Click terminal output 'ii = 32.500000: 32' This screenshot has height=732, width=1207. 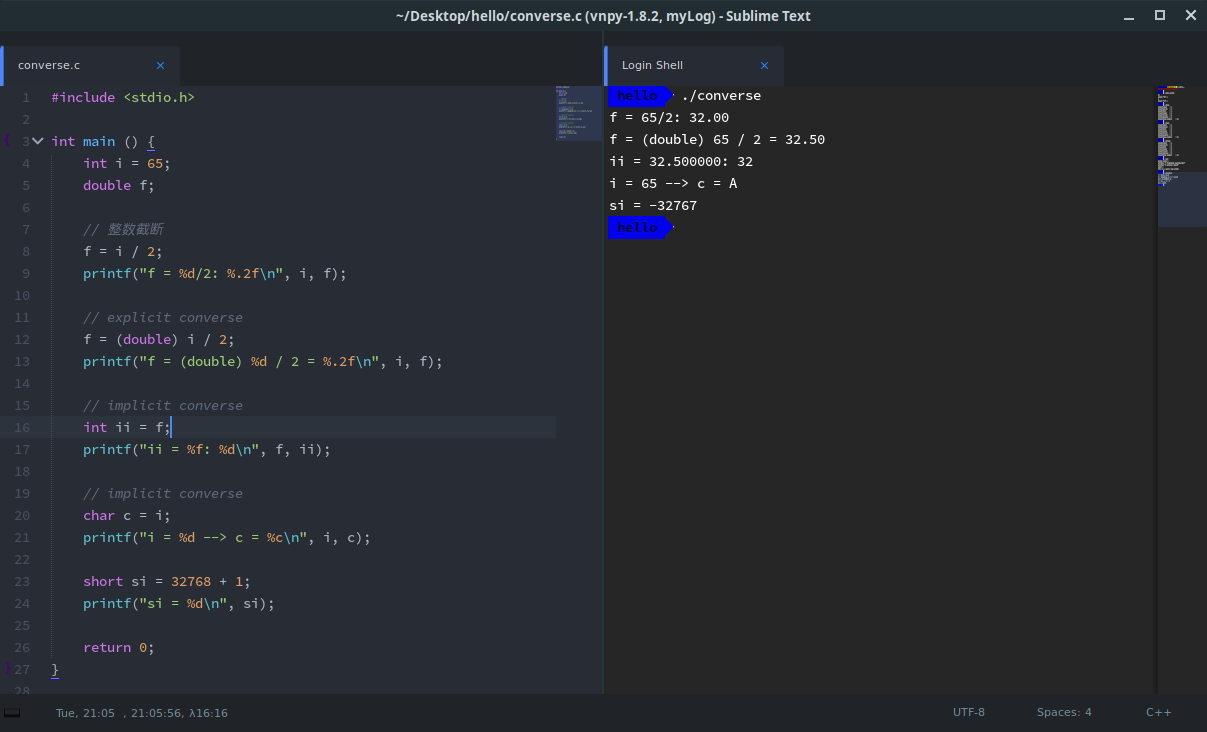point(681,161)
